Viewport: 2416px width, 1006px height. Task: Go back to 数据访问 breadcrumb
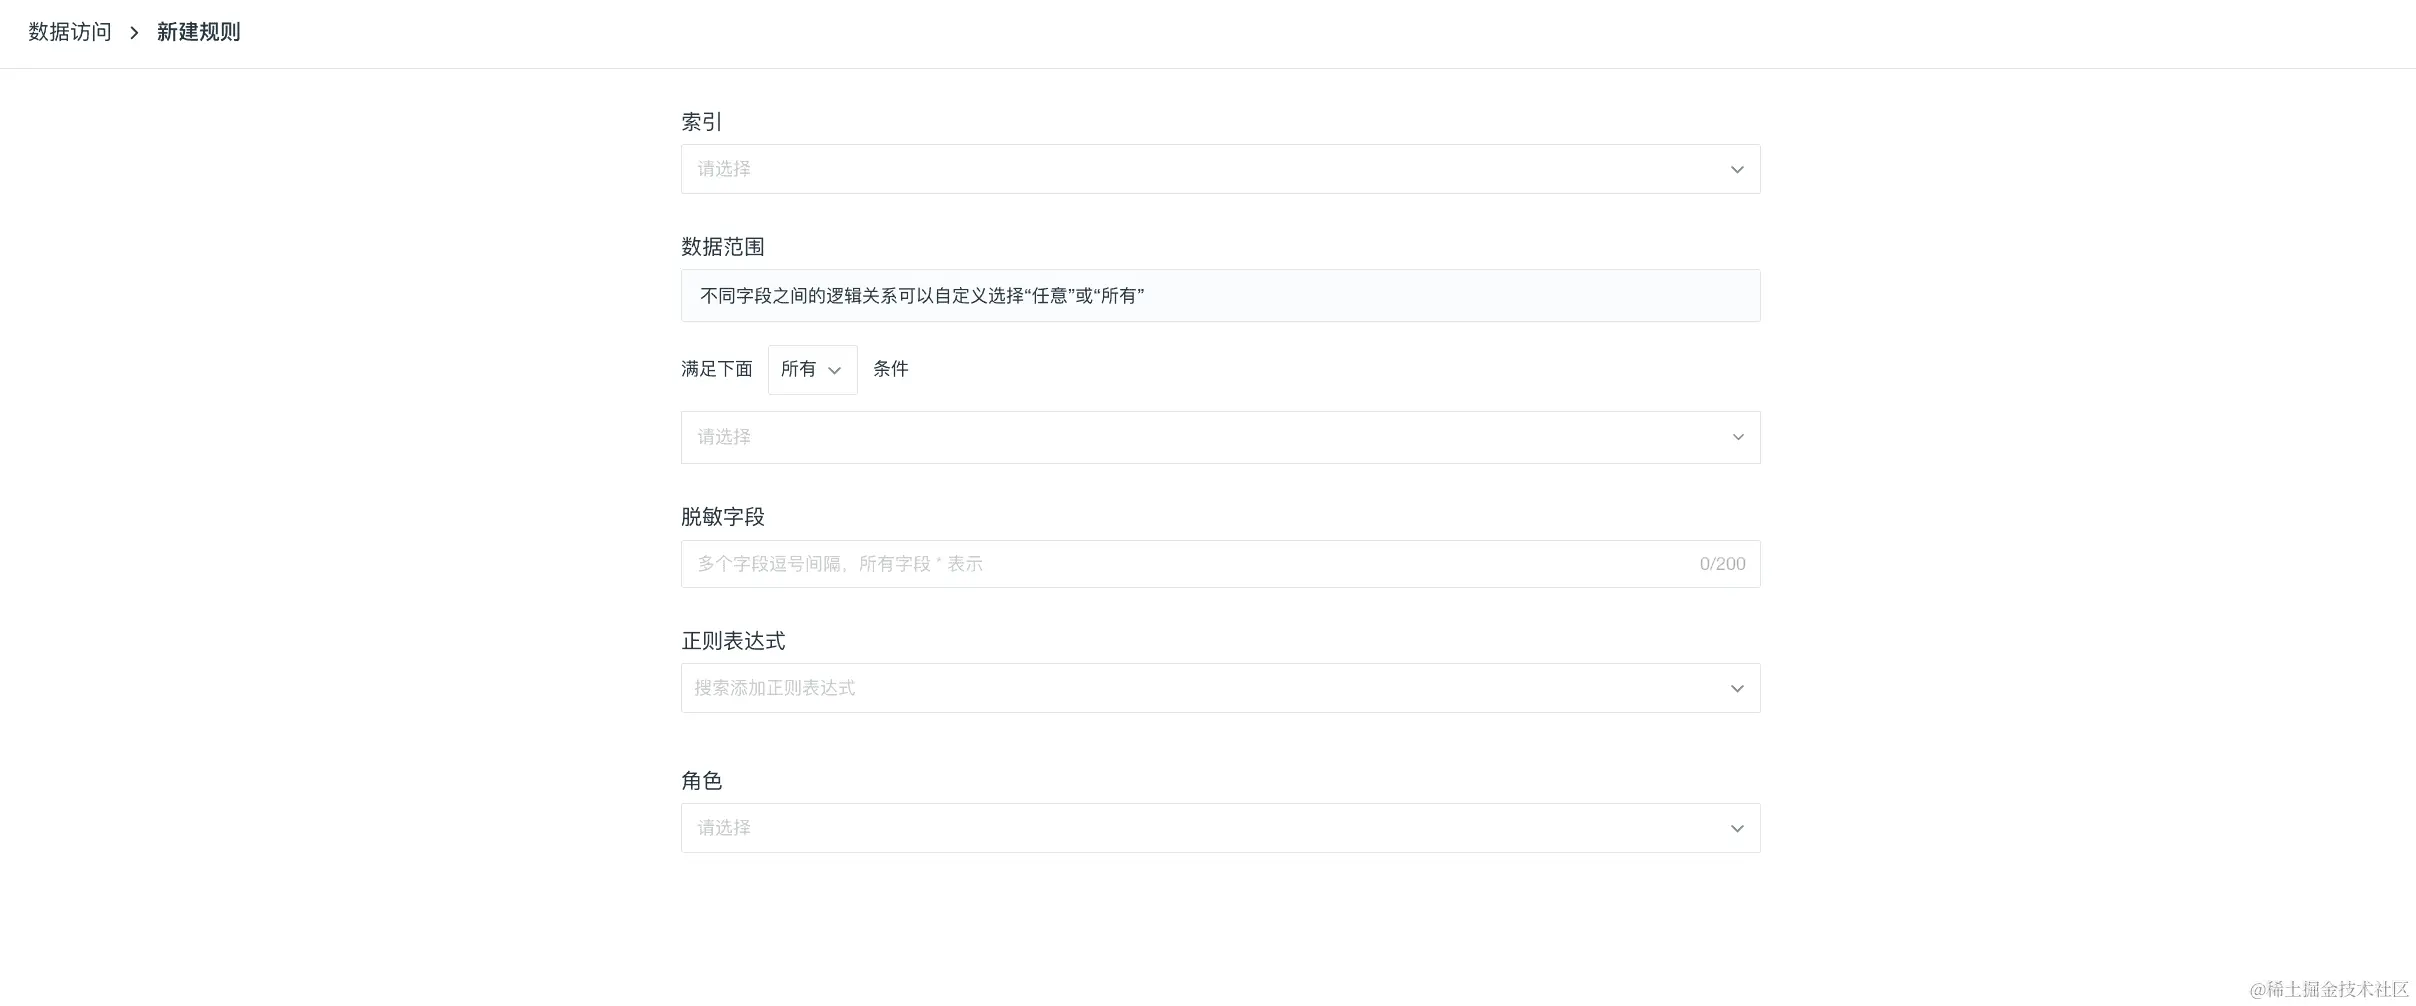coord(70,32)
